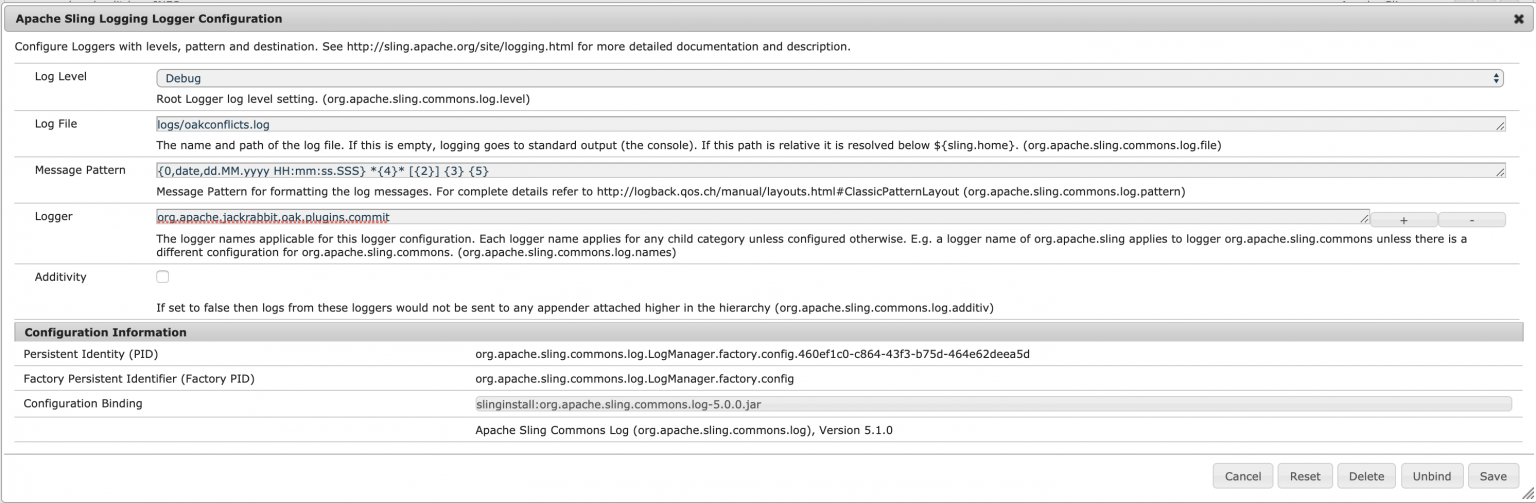Viewport: 1536px width, 503px height.
Task: Close the Logger Configuration dialog
Action: (x=1518, y=19)
